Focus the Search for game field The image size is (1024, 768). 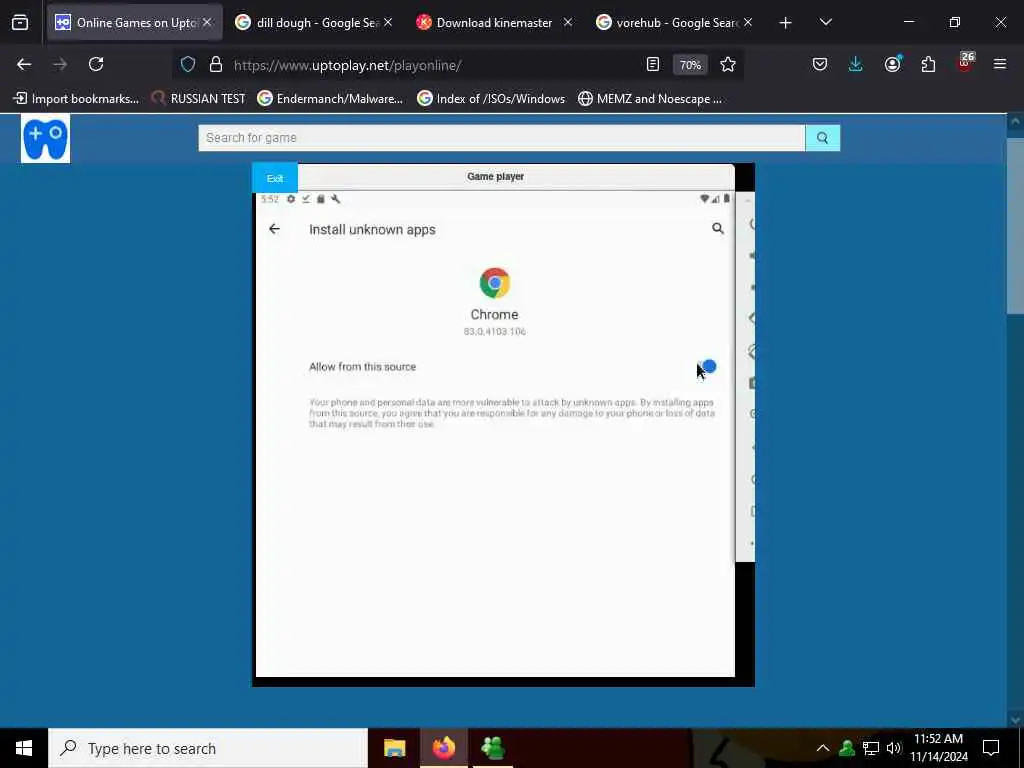point(502,138)
